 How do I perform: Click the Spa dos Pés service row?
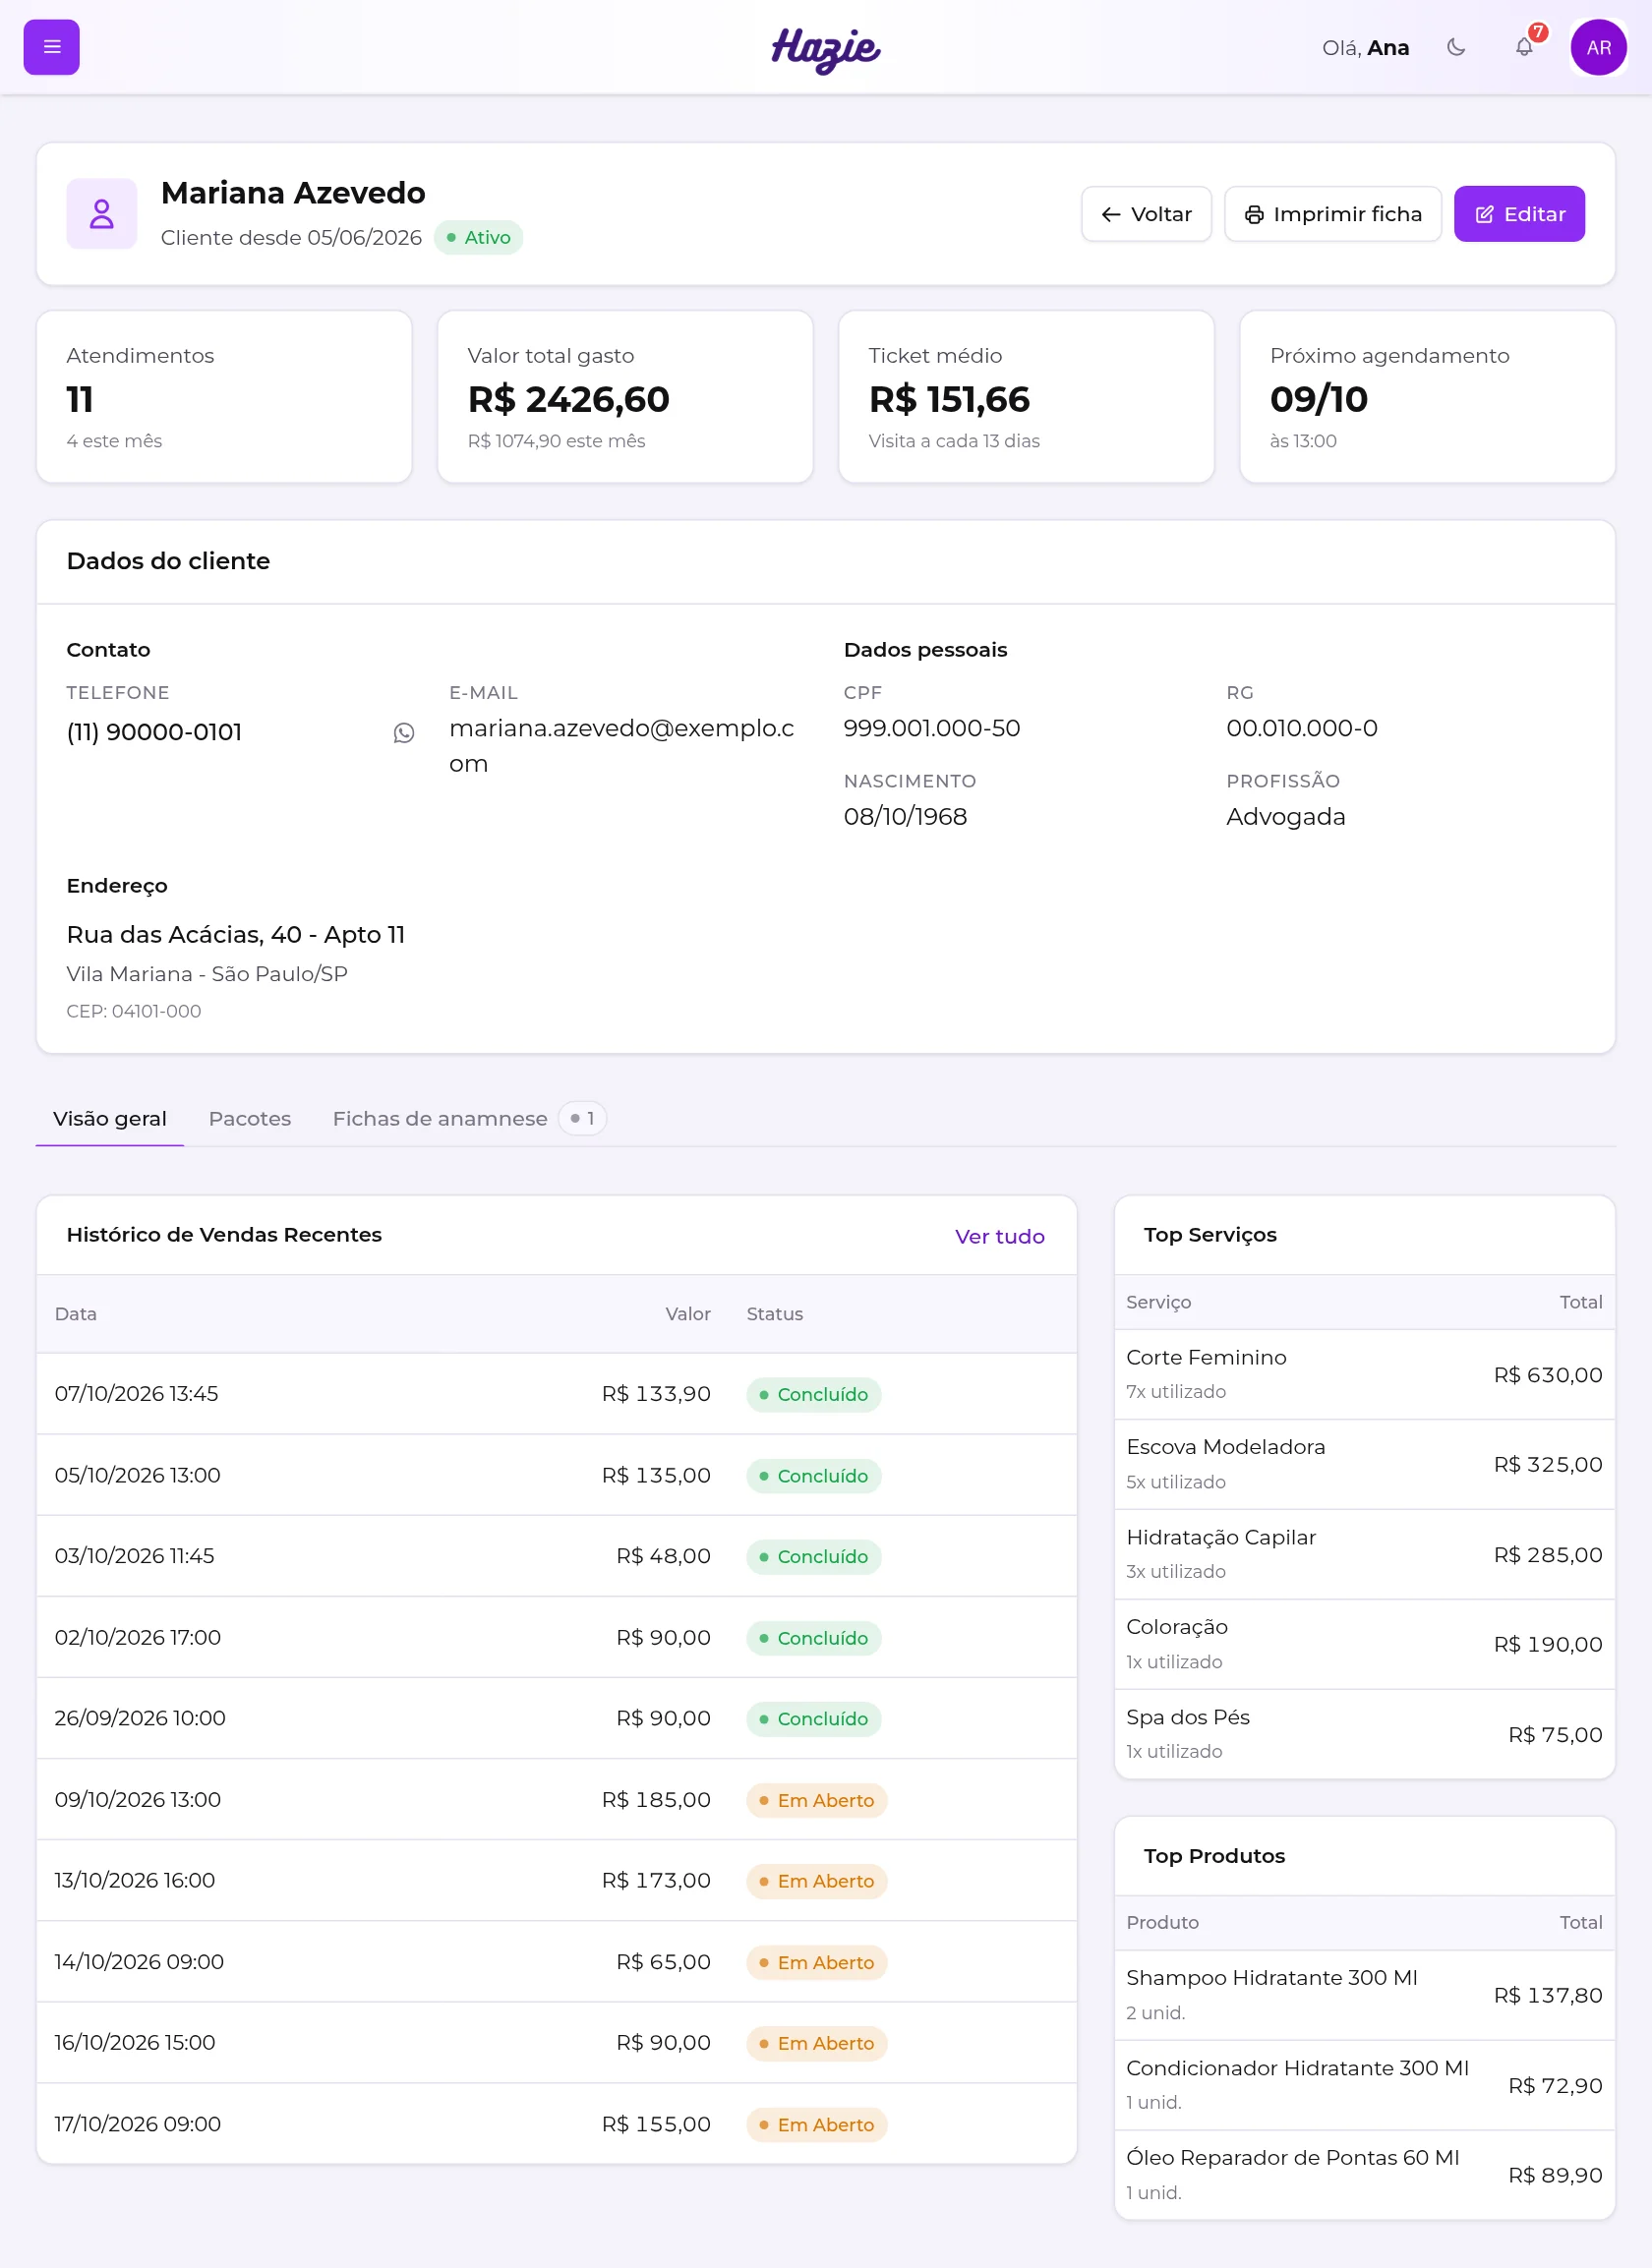pos(1364,1734)
